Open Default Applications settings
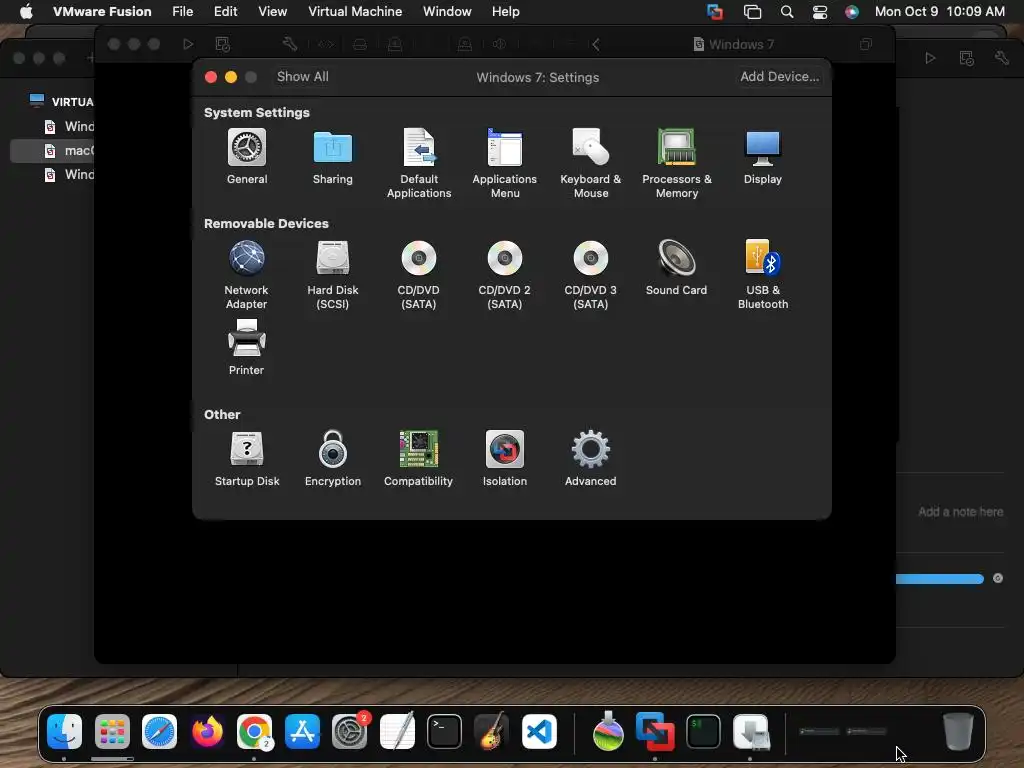1024x768 pixels. [x=419, y=163]
